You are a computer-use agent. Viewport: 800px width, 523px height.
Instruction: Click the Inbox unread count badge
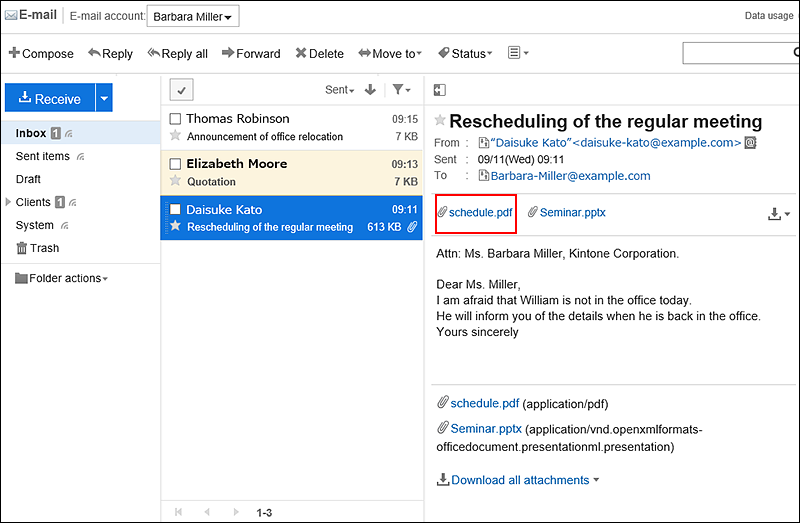pyautogui.click(x=56, y=133)
